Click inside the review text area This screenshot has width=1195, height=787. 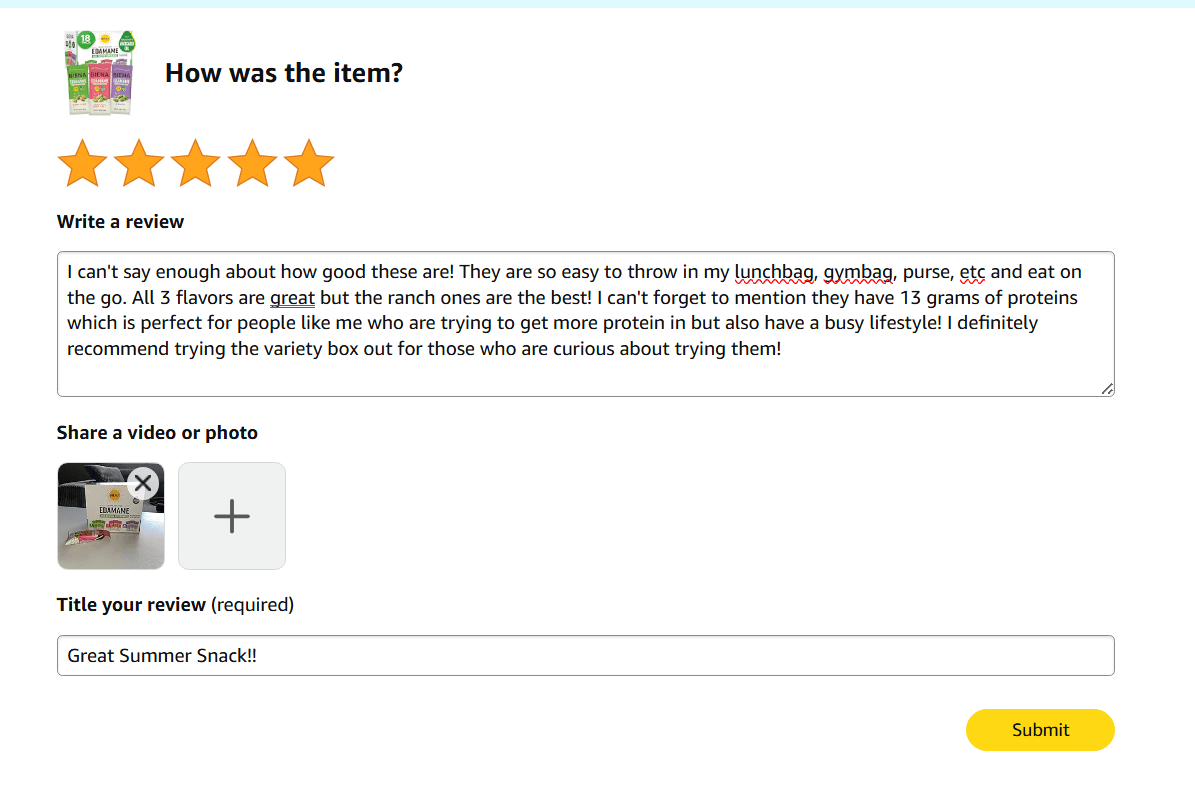585,373
